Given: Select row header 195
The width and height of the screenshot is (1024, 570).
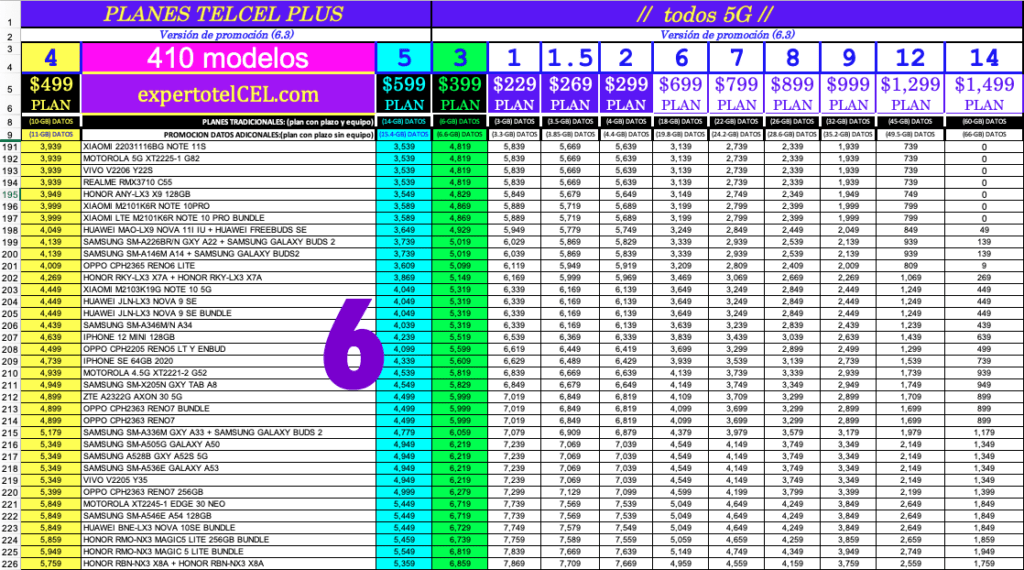Looking at the screenshot, I should pyautogui.click(x=11, y=193).
